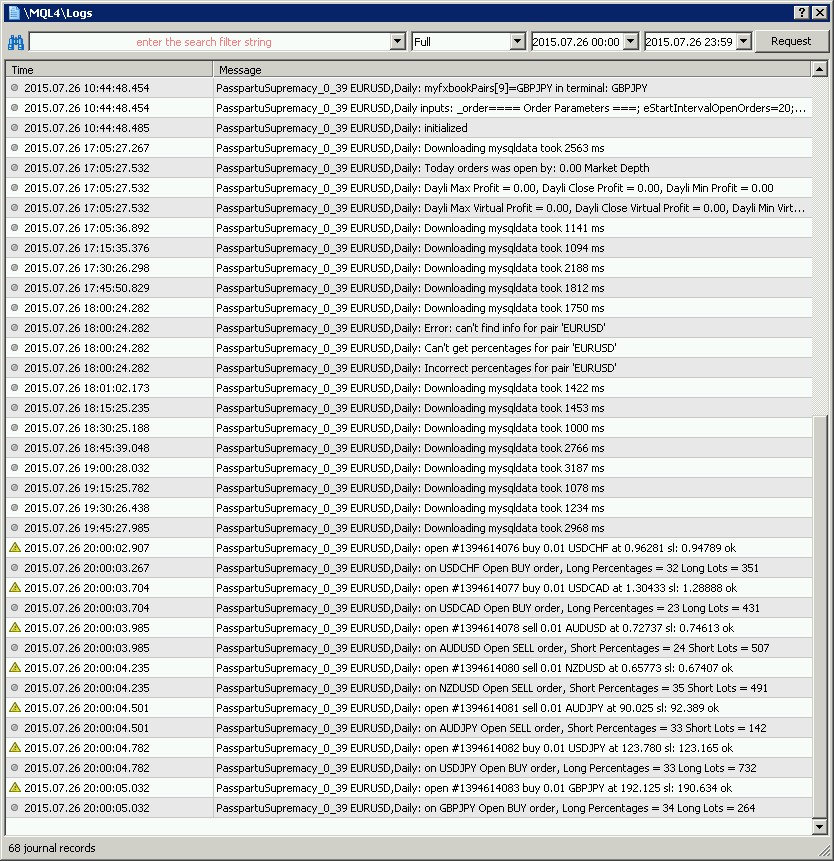Select the 'open #1394614082 buy 0.01 USDJPY' message
This screenshot has height=861, width=834.
click(474, 748)
